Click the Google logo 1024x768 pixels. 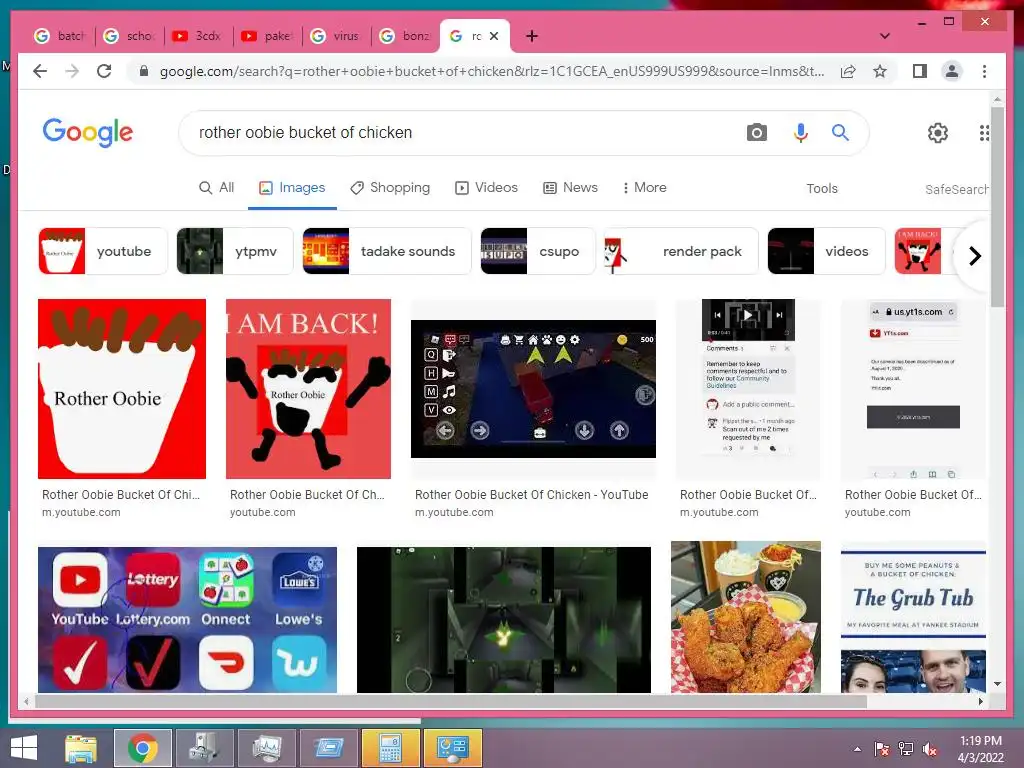[x=88, y=133]
